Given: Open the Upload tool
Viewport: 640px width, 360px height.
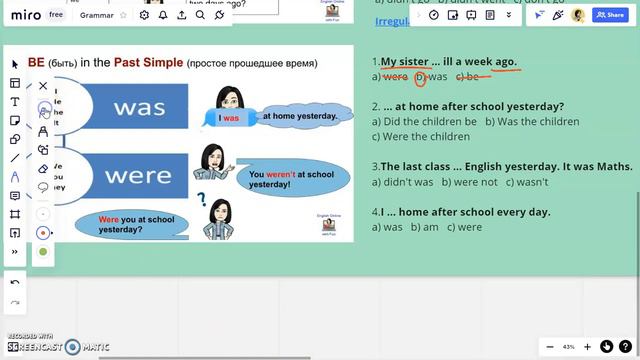Looking at the screenshot, I should 15,233.
